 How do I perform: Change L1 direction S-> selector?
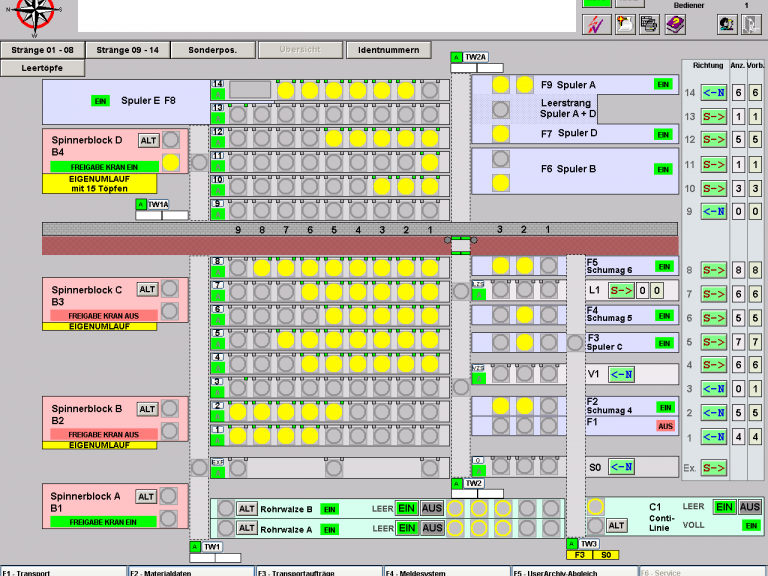click(621, 290)
